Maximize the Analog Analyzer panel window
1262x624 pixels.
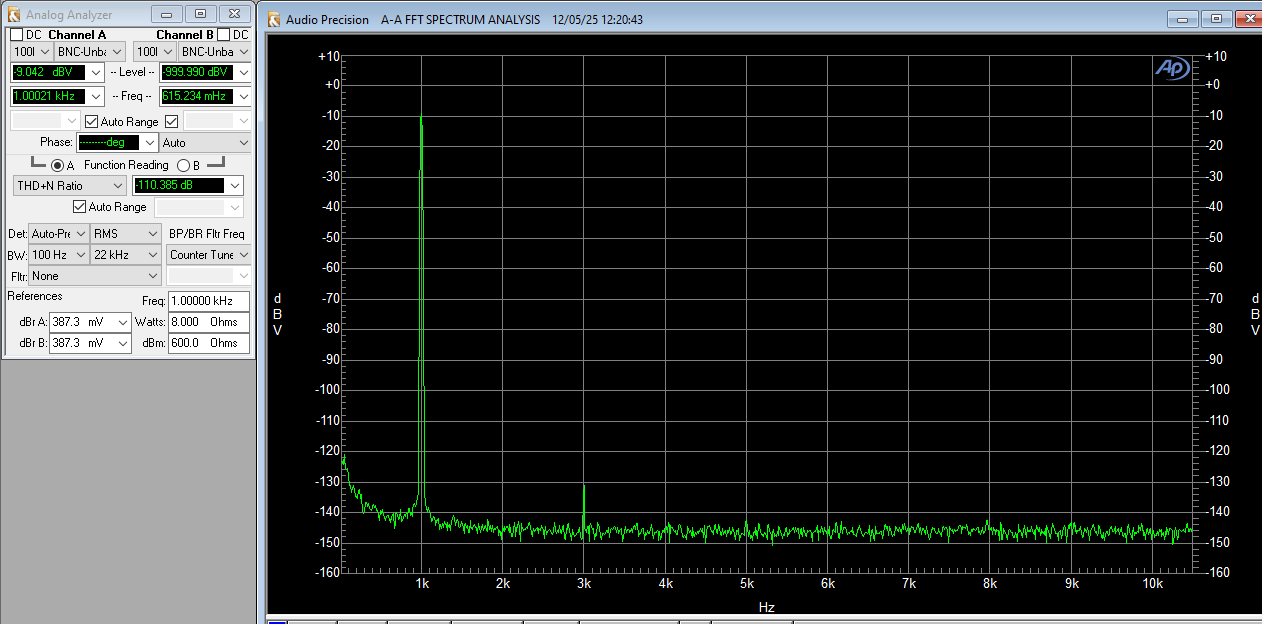coord(200,14)
